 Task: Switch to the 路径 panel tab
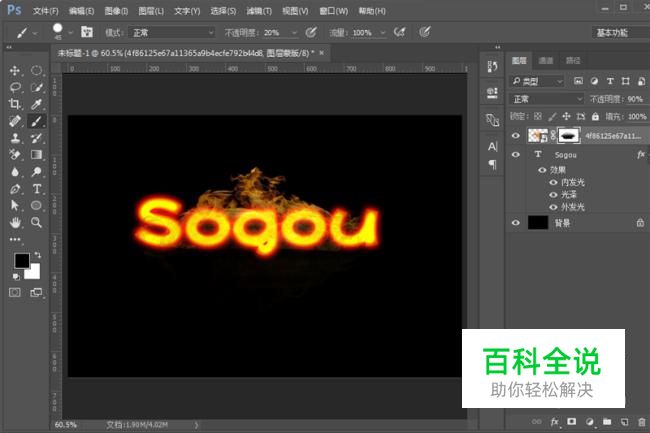[573, 61]
